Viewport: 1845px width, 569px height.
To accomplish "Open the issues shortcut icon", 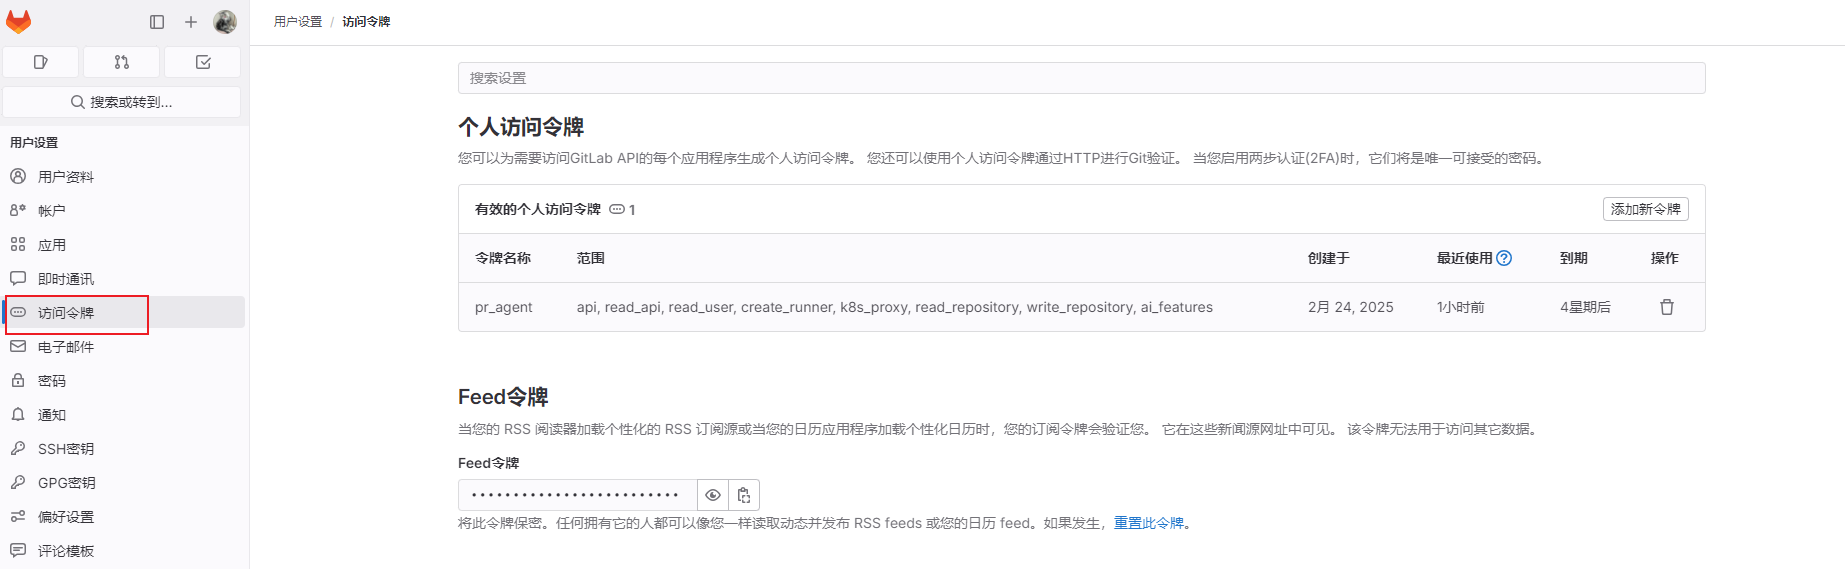I will (x=41, y=62).
